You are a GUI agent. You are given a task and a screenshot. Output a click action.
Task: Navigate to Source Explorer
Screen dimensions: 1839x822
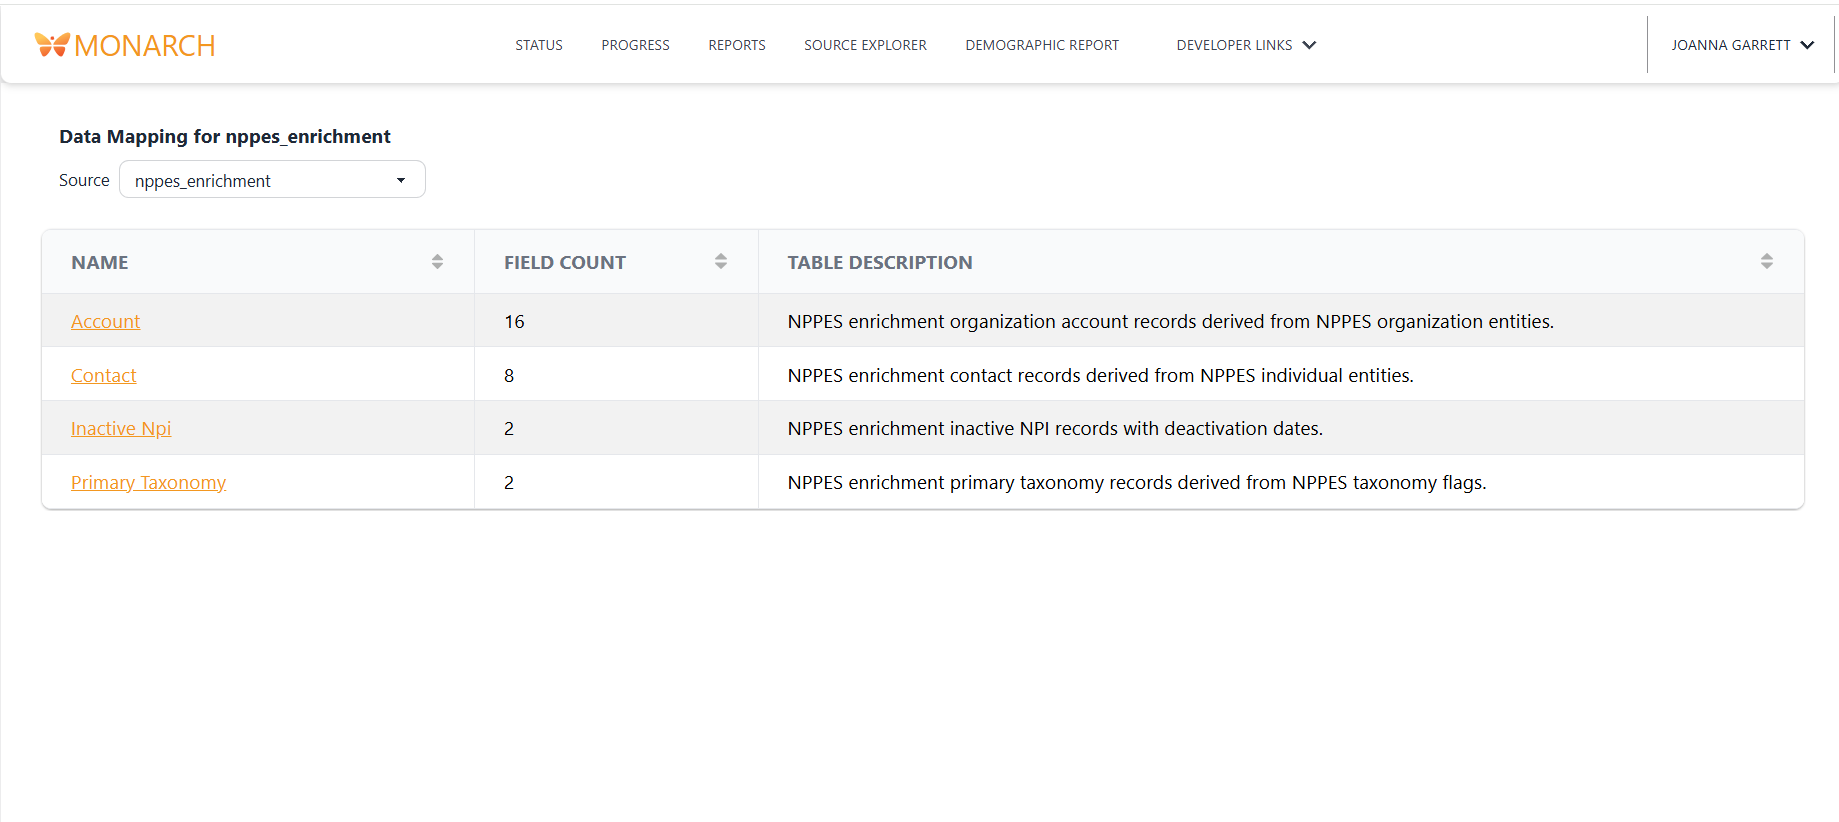coord(865,45)
